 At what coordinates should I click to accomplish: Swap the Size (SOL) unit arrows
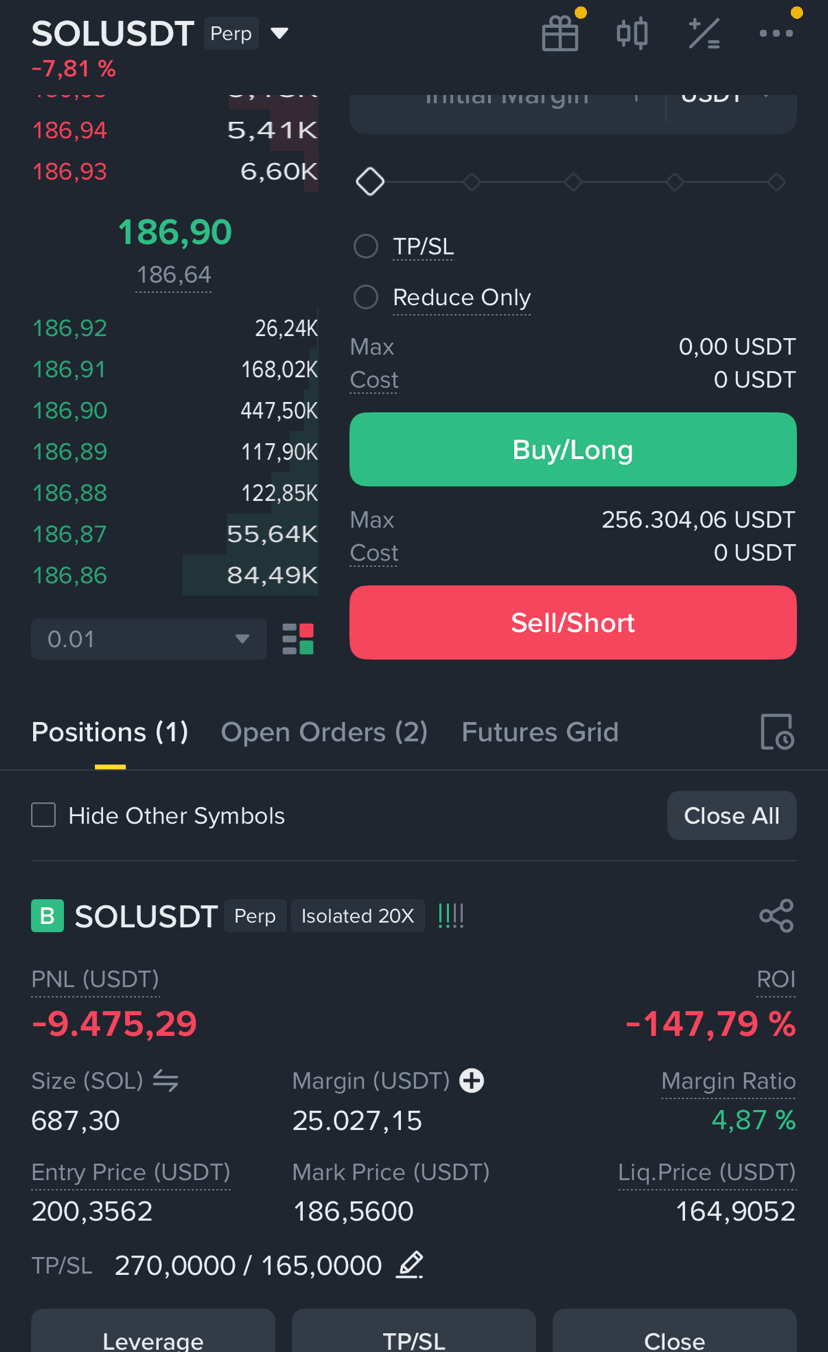pos(166,1080)
